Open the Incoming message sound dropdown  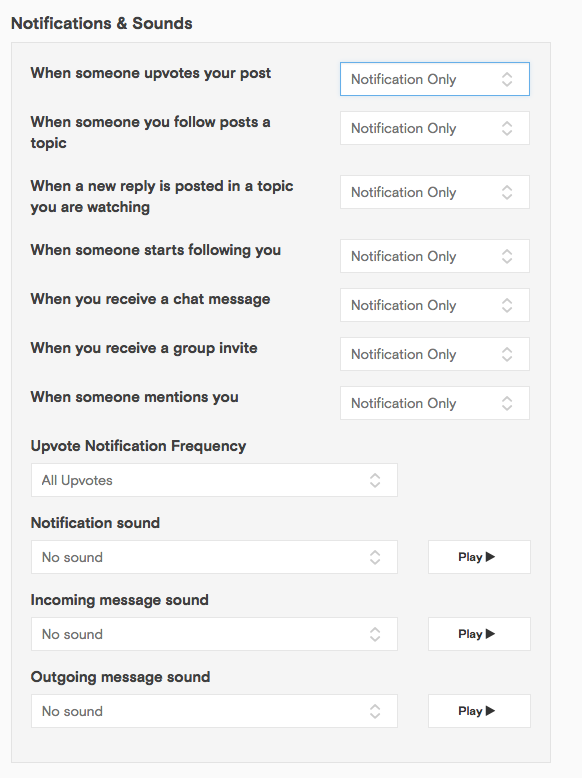coord(214,634)
